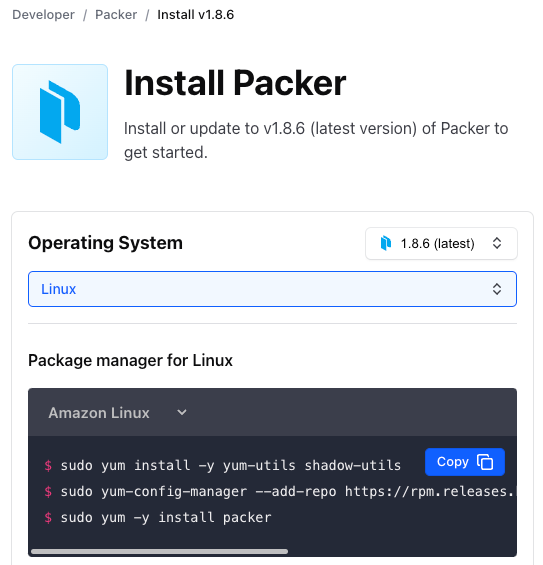Click up-down arrows of the version selector
This screenshot has width=543, height=565.
click(497, 243)
